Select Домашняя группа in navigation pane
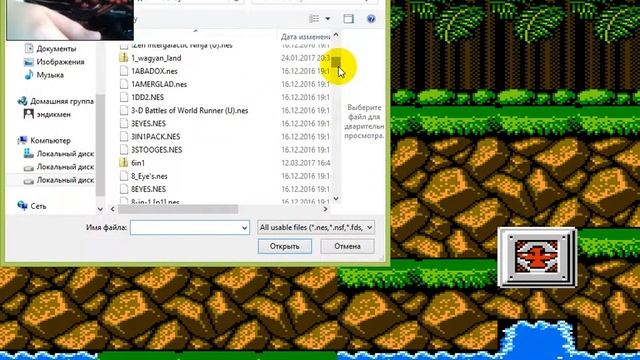The image size is (640, 360). [62, 101]
